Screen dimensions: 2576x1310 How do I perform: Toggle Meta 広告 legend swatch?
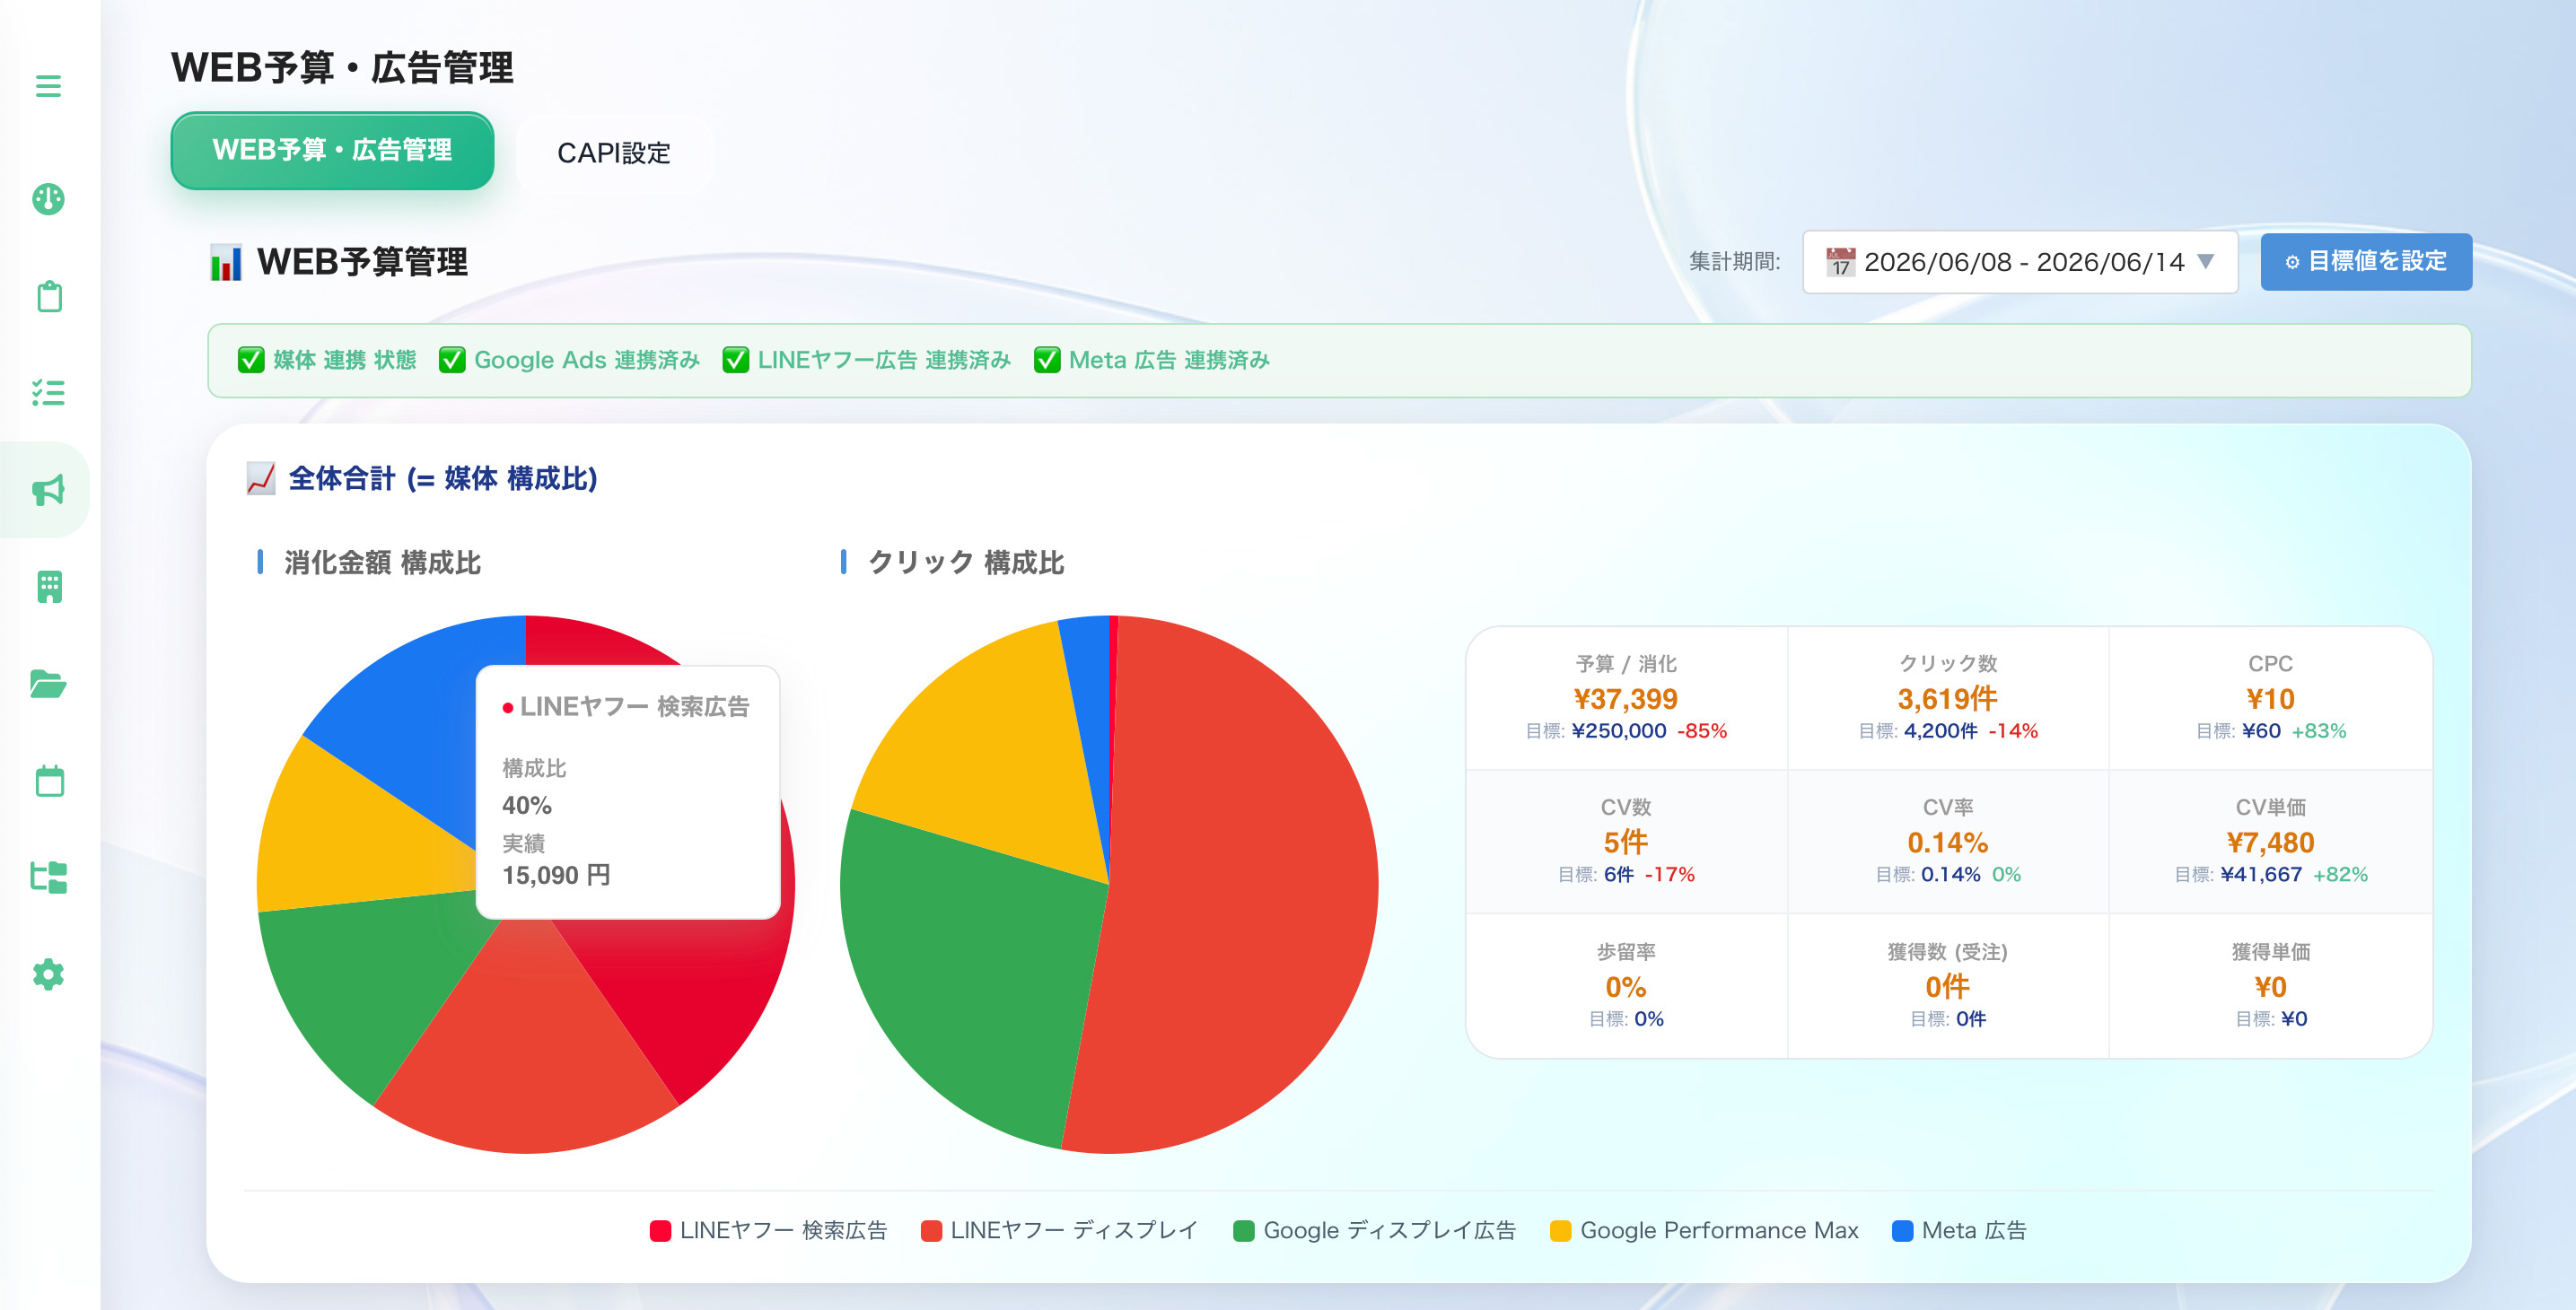[1902, 1231]
